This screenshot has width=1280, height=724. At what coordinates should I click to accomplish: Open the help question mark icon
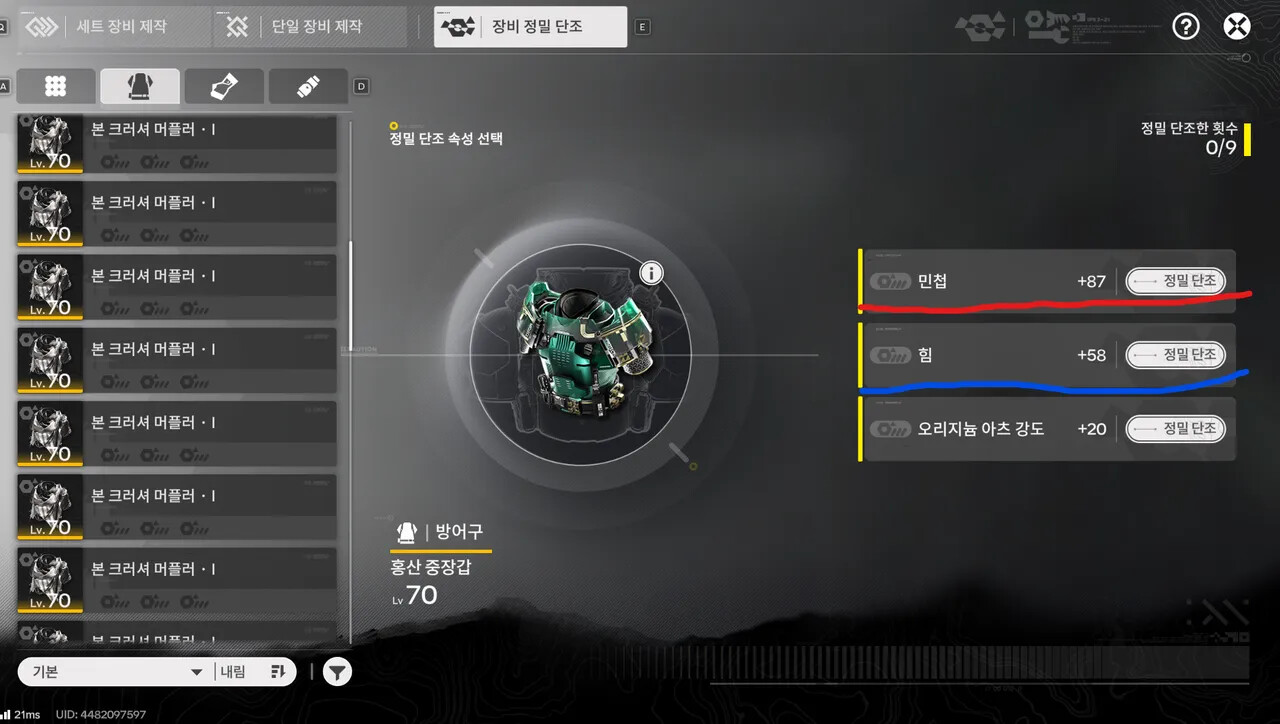(1185, 26)
